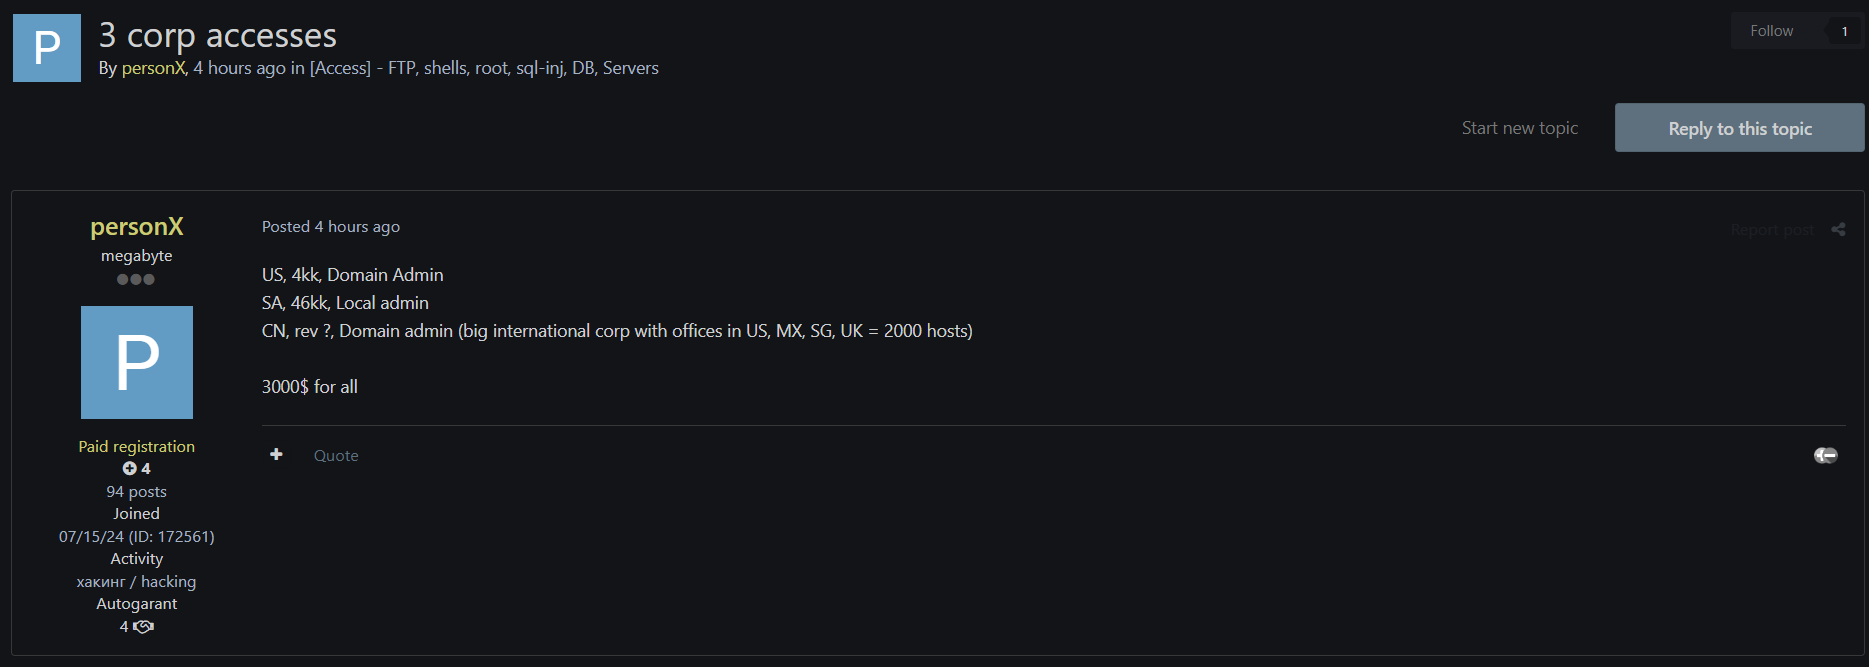
Task: Click the reputation plus icon under Paid registration
Action: (x=129, y=468)
